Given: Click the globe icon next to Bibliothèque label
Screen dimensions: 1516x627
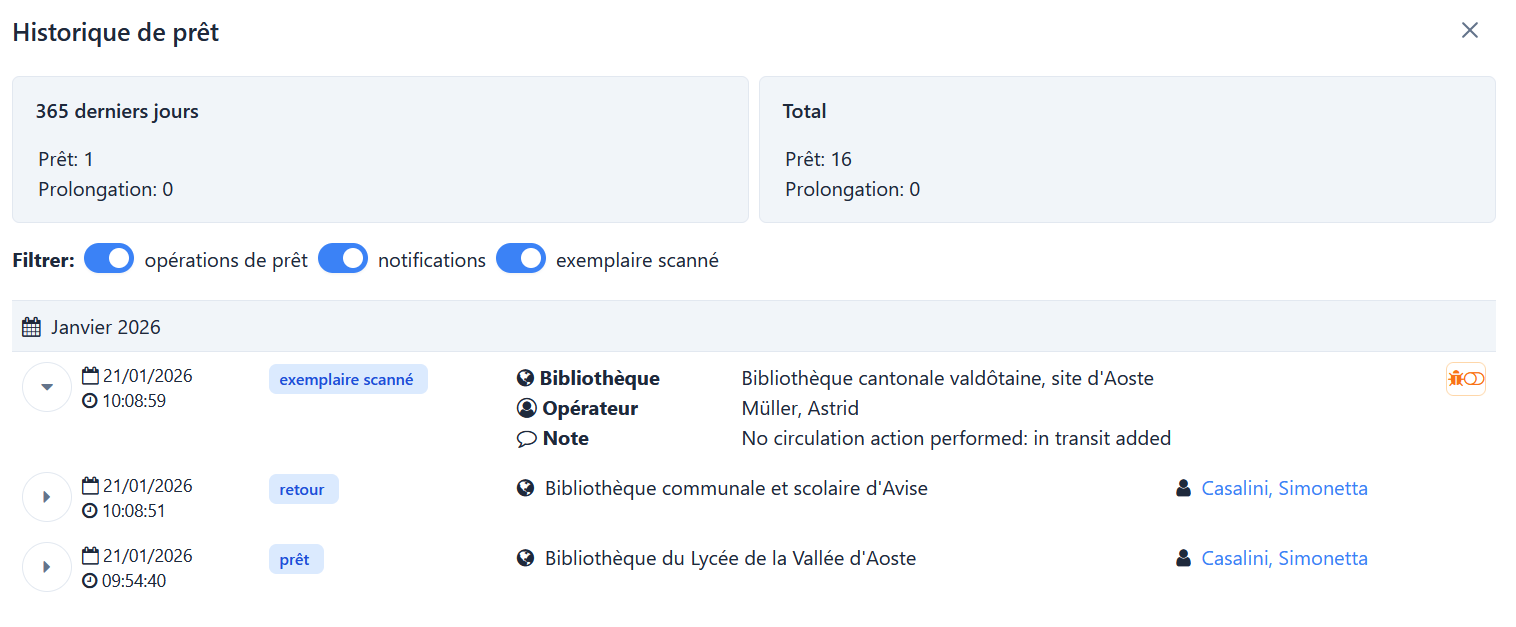Looking at the screenshot, I should 526,379.
